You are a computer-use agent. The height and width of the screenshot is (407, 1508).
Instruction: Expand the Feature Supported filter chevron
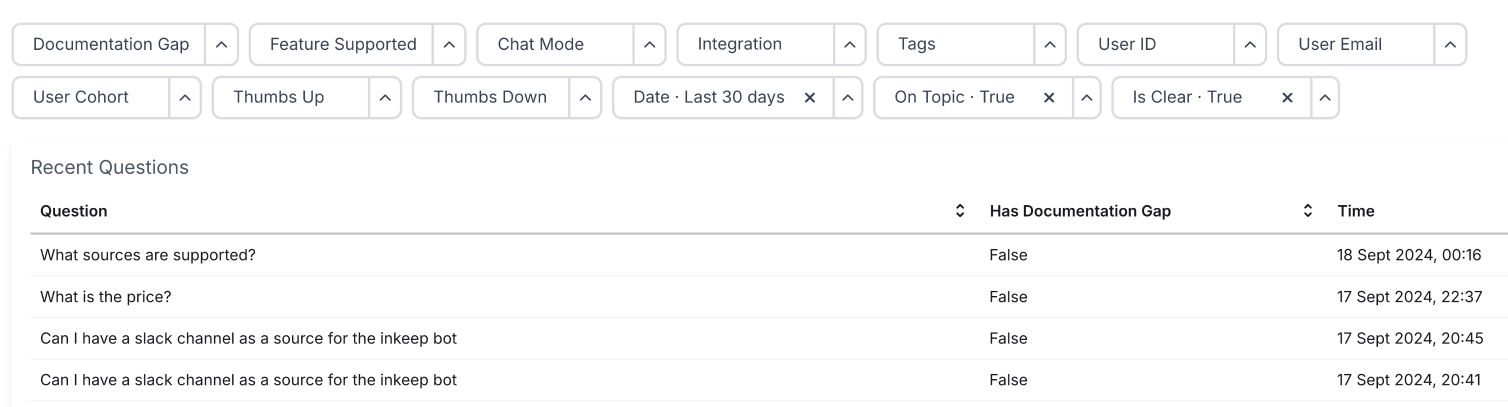pyautogui.click(x=449, y=45)
